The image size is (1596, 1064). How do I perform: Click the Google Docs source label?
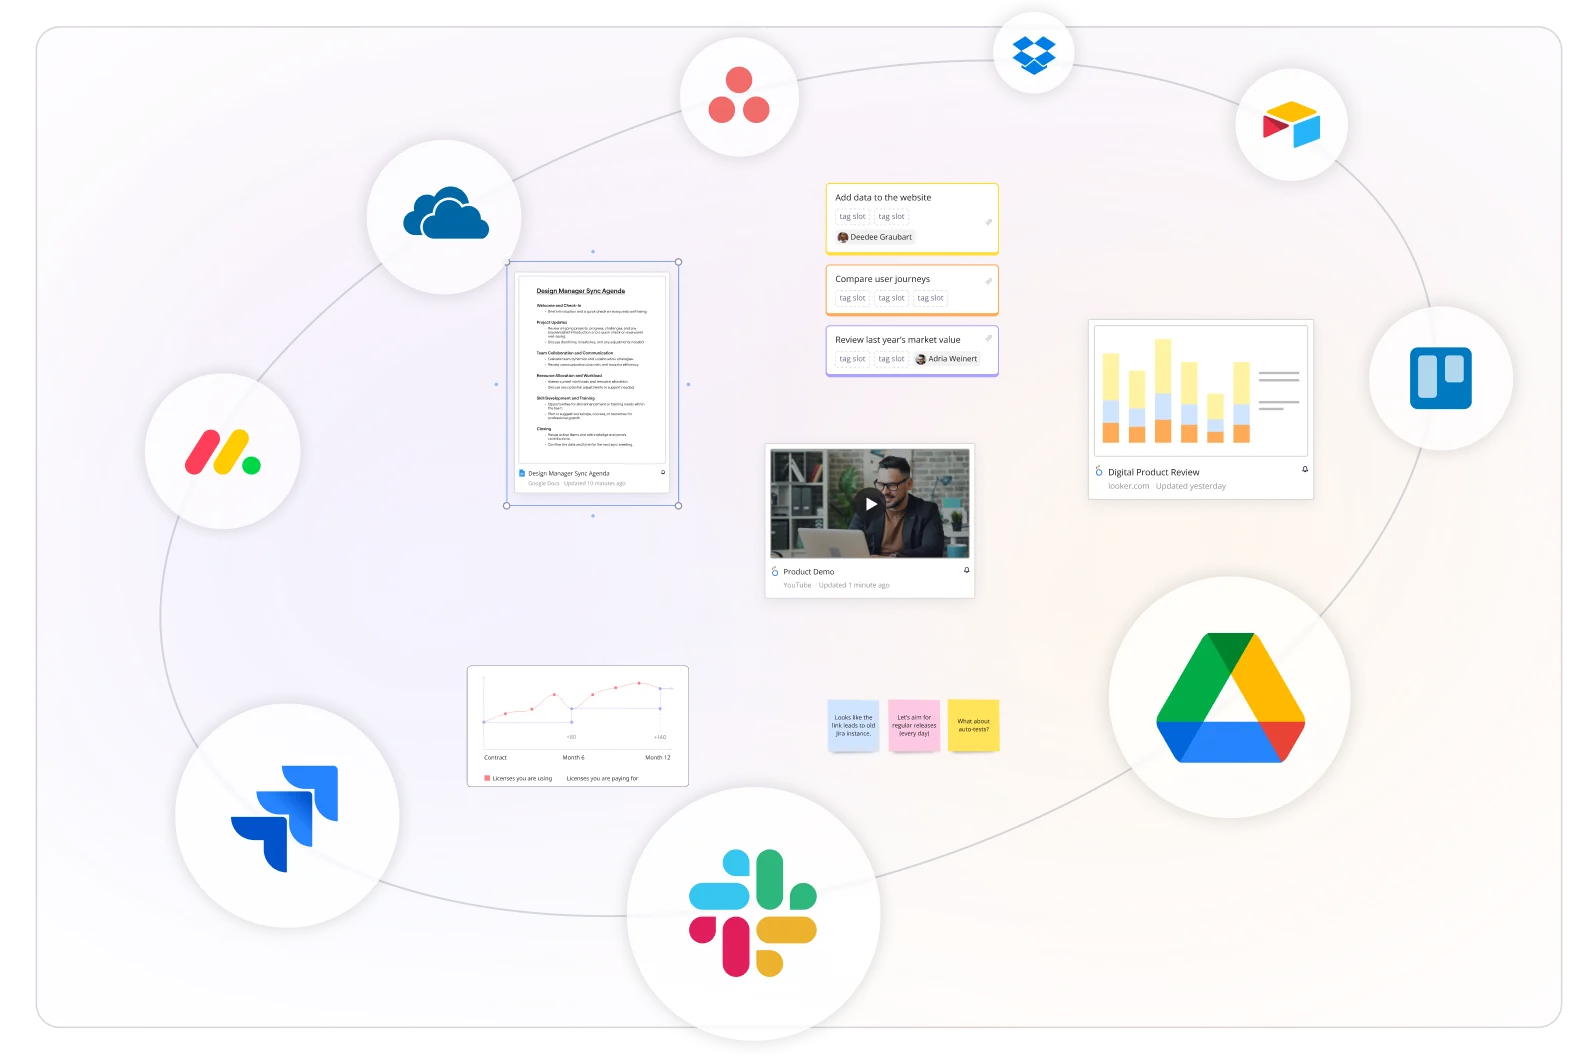543,483
